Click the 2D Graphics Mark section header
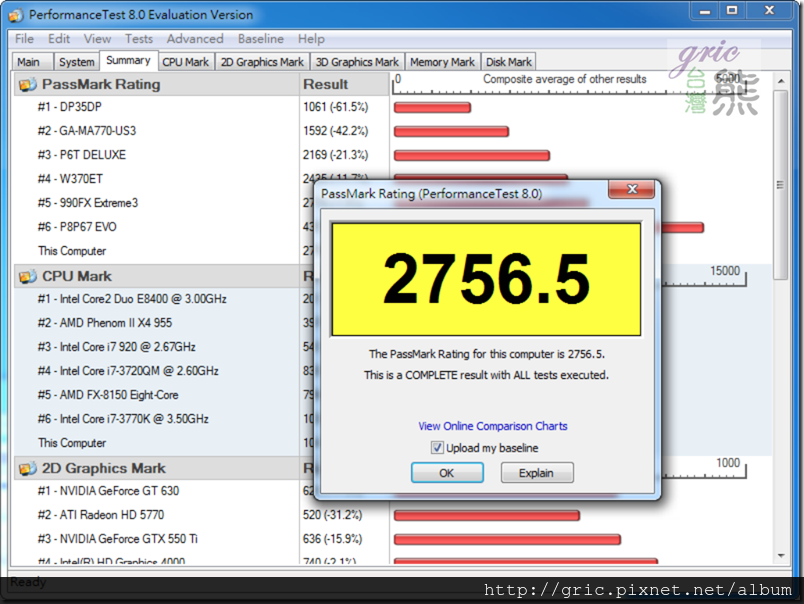The image size is (804, 604). [x=156, y=469]
